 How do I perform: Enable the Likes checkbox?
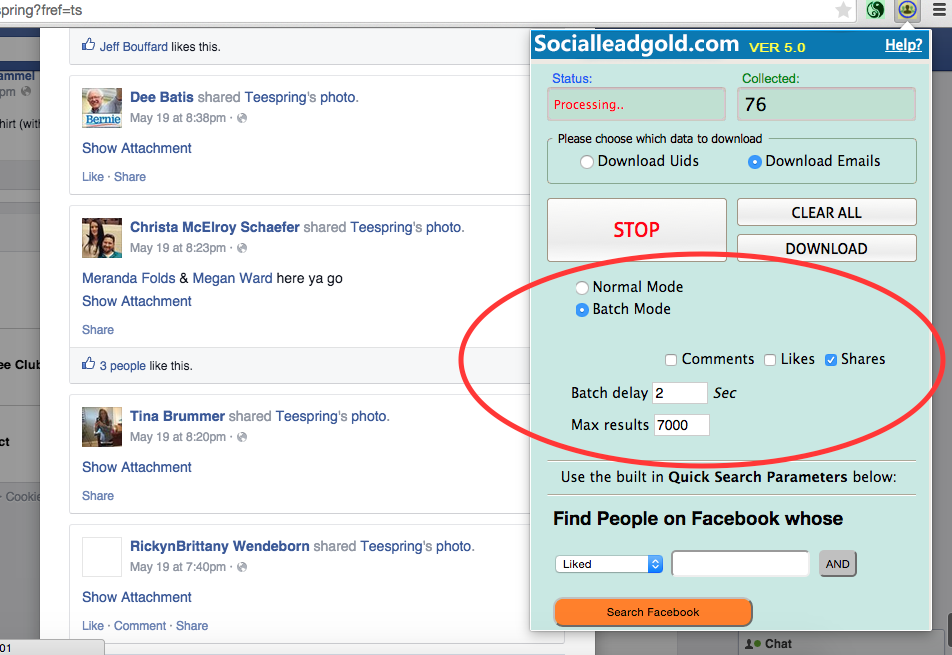(x=770, y=360)
